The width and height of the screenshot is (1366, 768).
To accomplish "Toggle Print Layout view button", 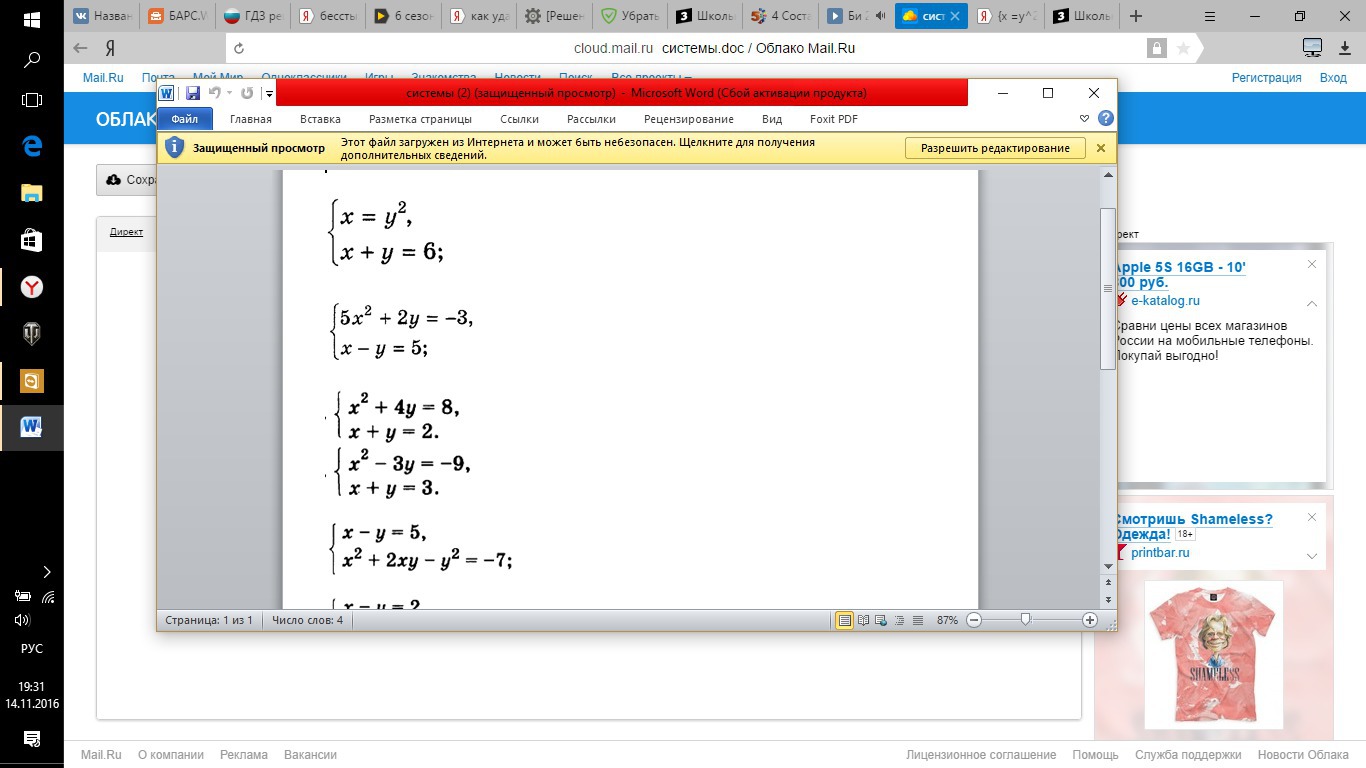I will [x=845, y=620].
